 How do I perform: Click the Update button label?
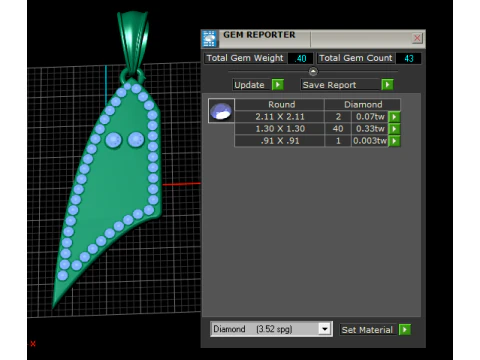pyautogui.click(x=249, y=85)
